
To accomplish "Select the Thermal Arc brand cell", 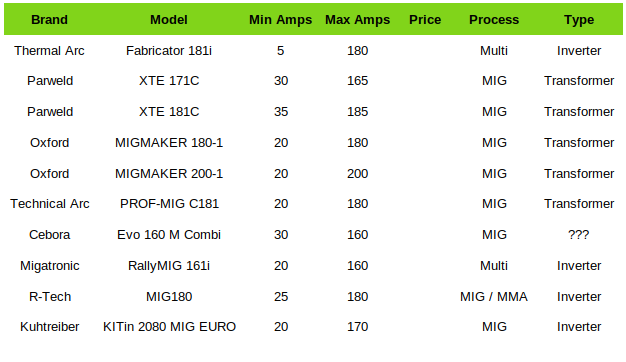I will coord(50,51).
